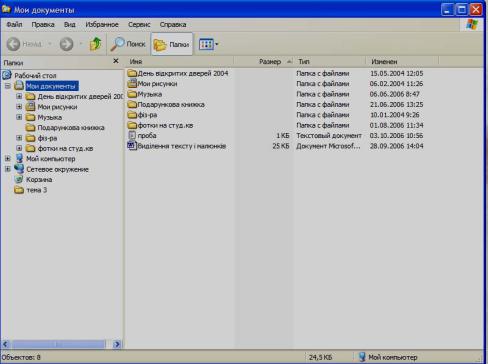Open Forward button history dropdown arrow

click(81, 44)
